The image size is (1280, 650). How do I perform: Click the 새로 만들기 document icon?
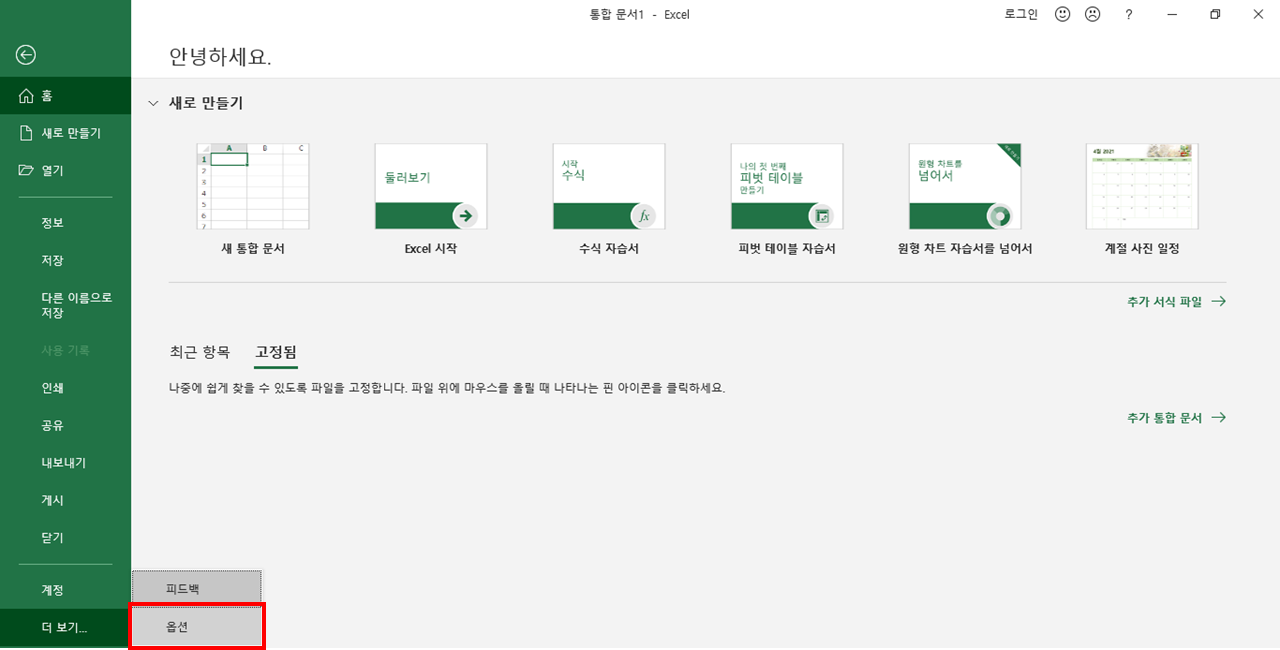pyautogui.click(x=26, y=133)
